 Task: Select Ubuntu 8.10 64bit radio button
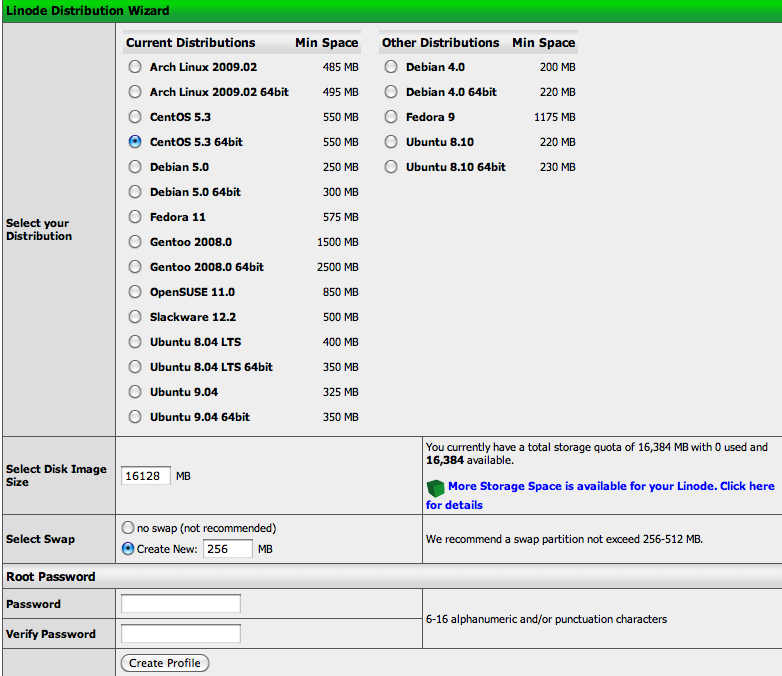pyautogui.click(x=391, y=167)
